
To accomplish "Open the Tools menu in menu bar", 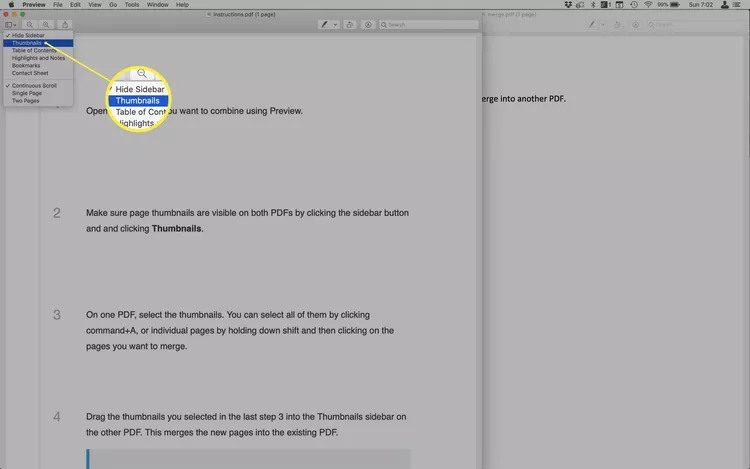I will tap(131, 5).
